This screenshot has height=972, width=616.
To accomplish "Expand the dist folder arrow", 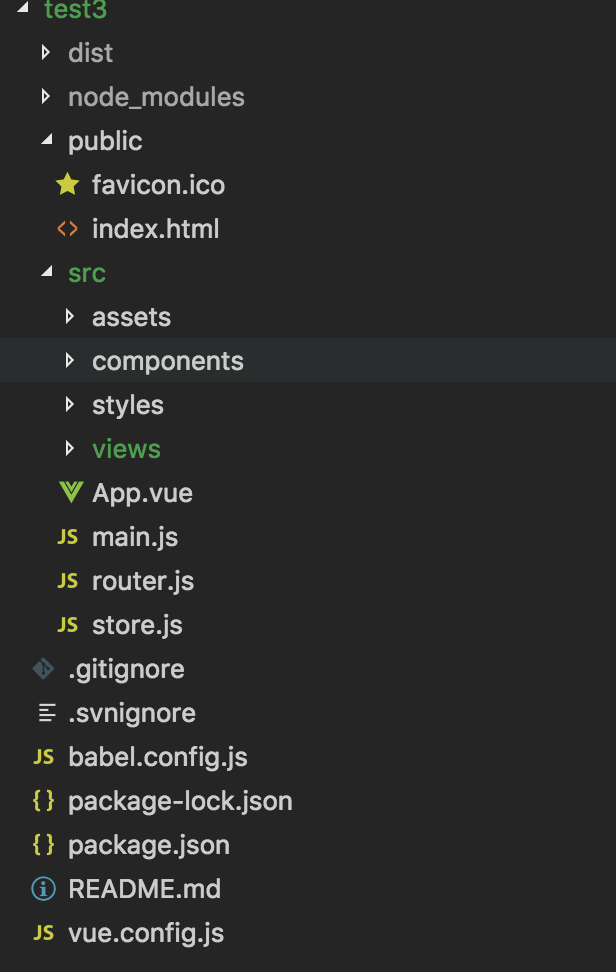I will tap(45, 52).
